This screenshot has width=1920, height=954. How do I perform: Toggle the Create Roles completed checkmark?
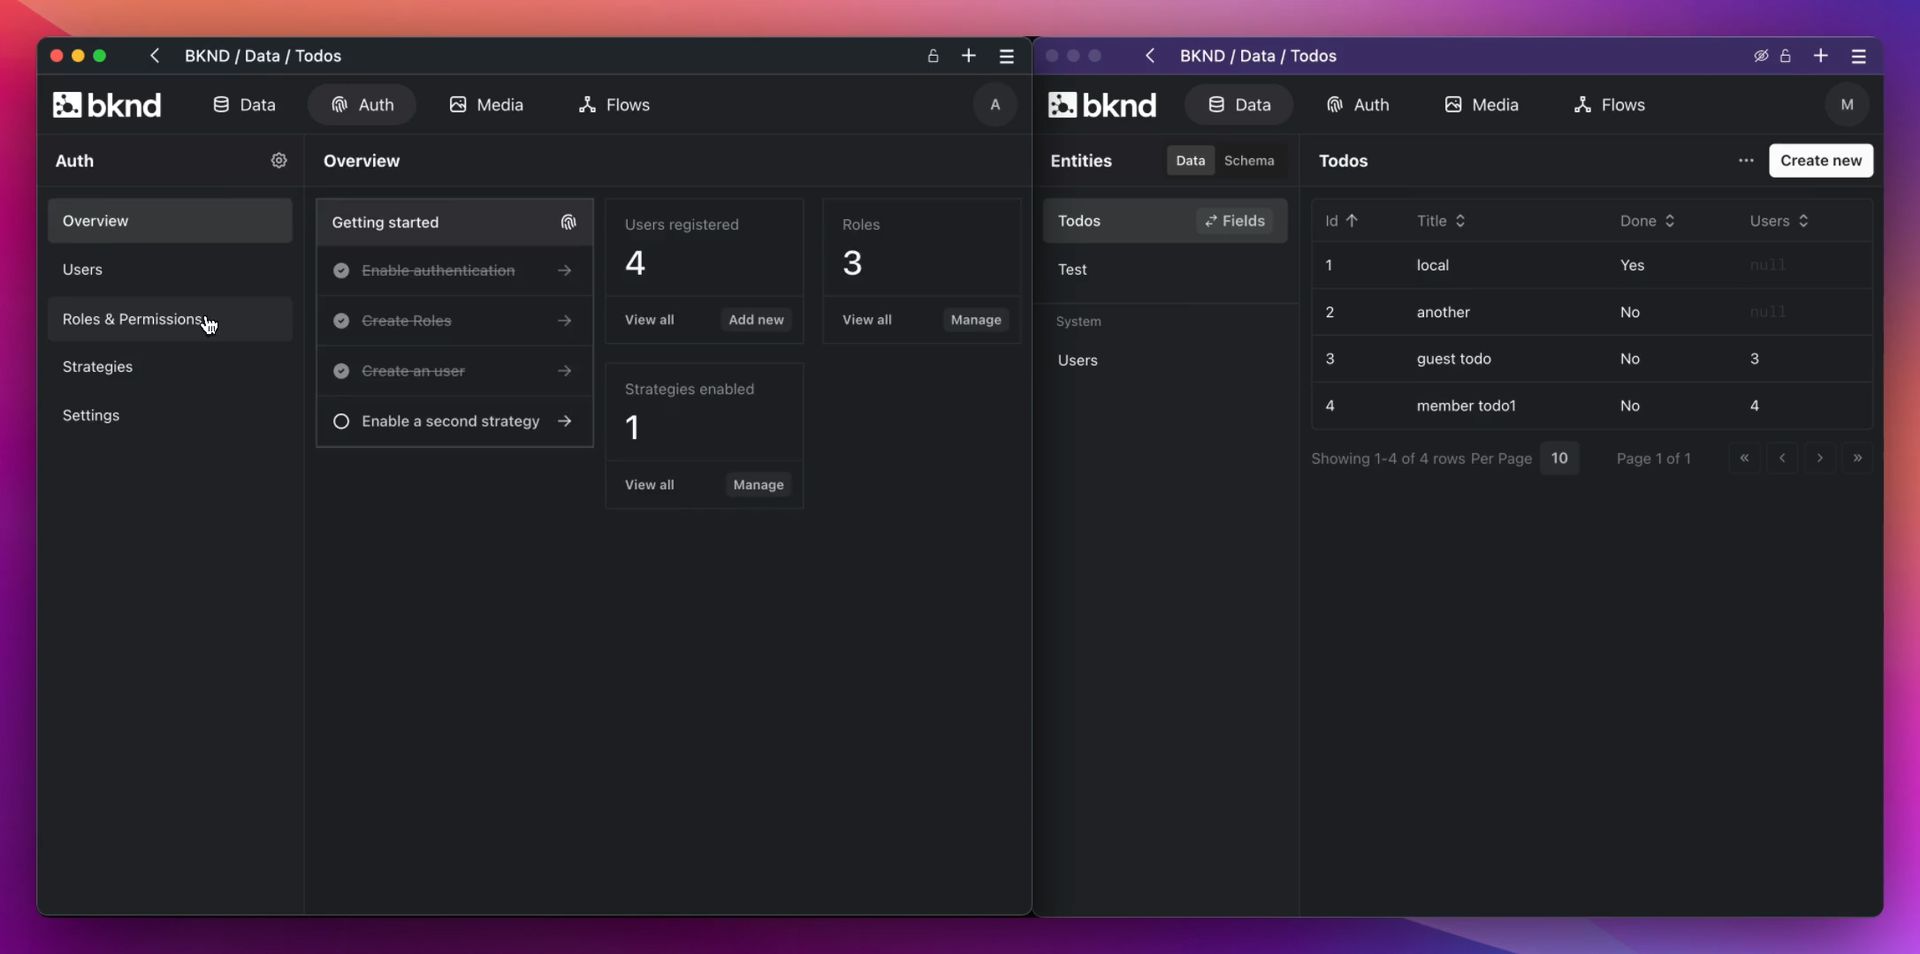(341, 321)
